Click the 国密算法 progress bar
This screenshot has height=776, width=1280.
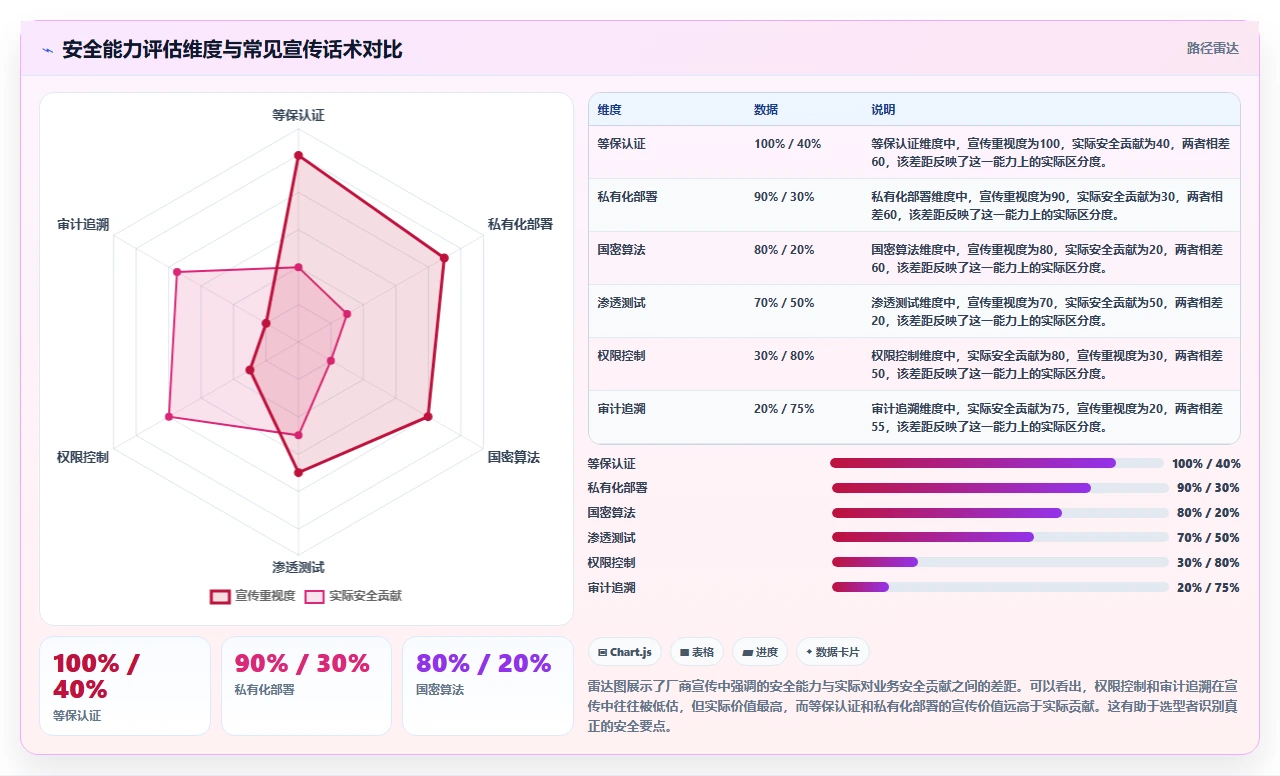pos(1000,513)
